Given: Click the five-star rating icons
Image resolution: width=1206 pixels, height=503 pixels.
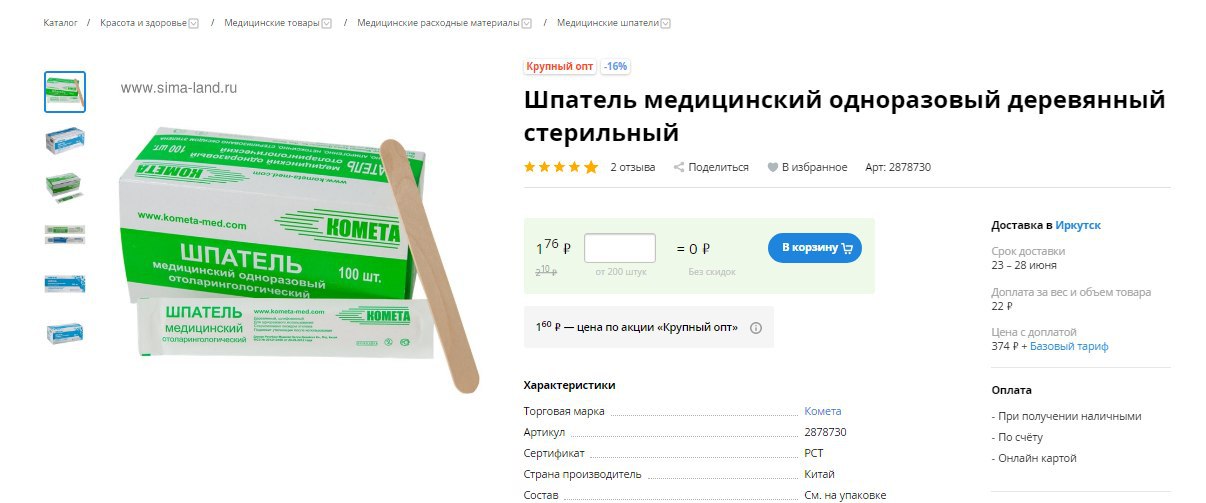Looking at the screenshot, I should click(561, 167).
